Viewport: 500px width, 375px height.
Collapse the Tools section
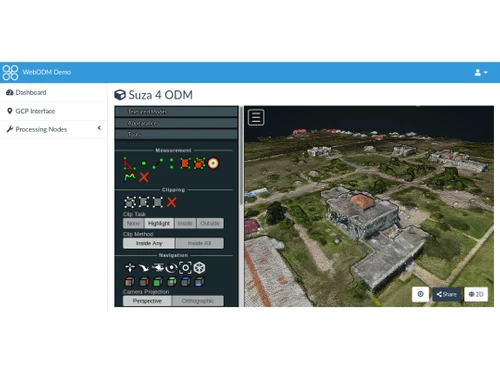pos(176,134)
